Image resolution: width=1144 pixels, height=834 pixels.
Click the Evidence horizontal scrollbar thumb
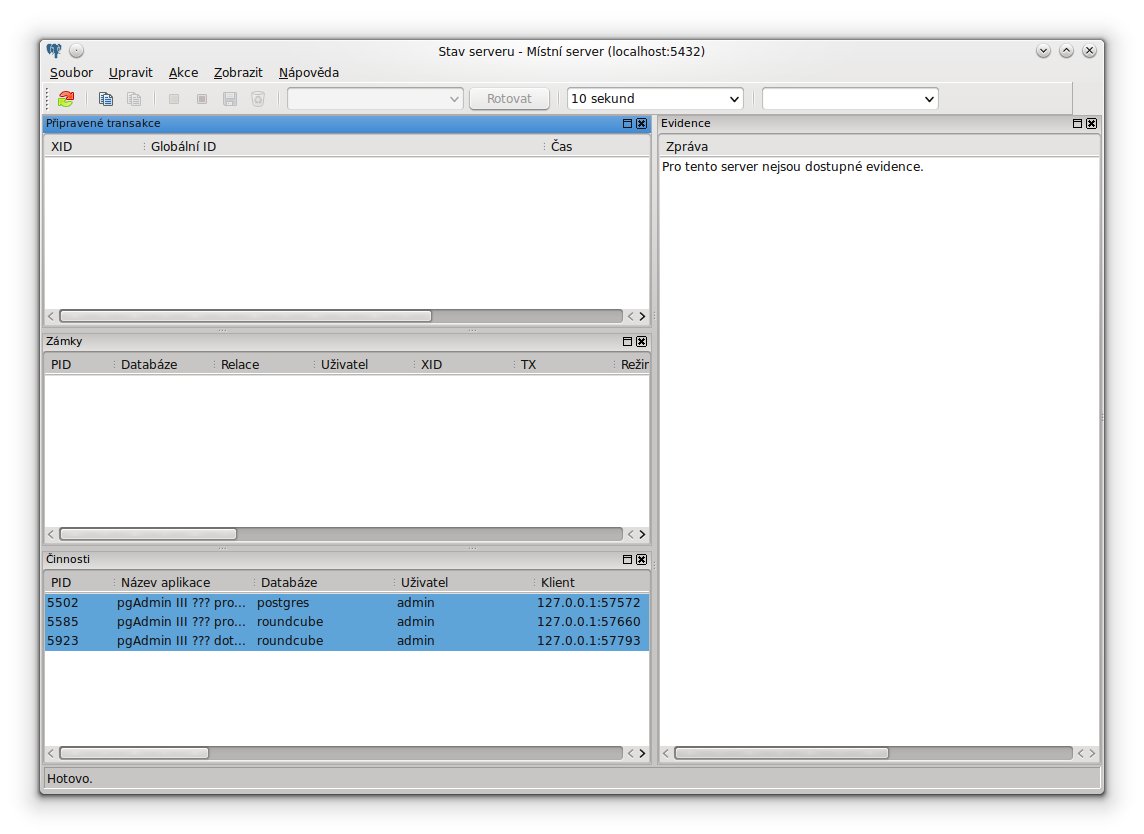tap(781, 752)
